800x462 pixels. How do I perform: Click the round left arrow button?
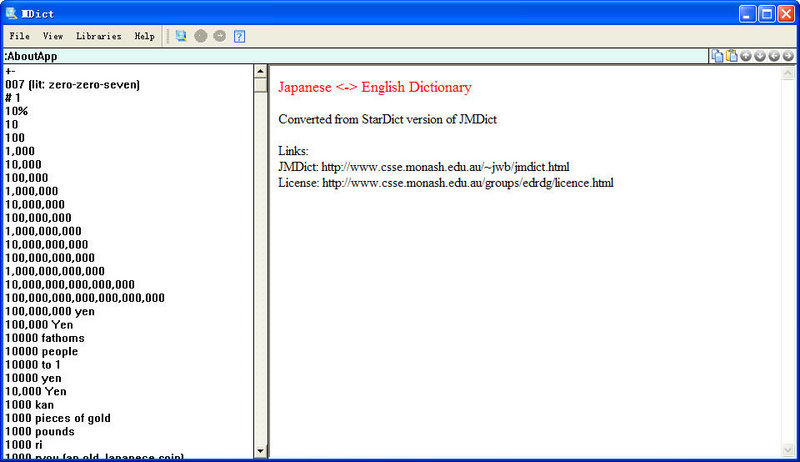pos(774,56)
